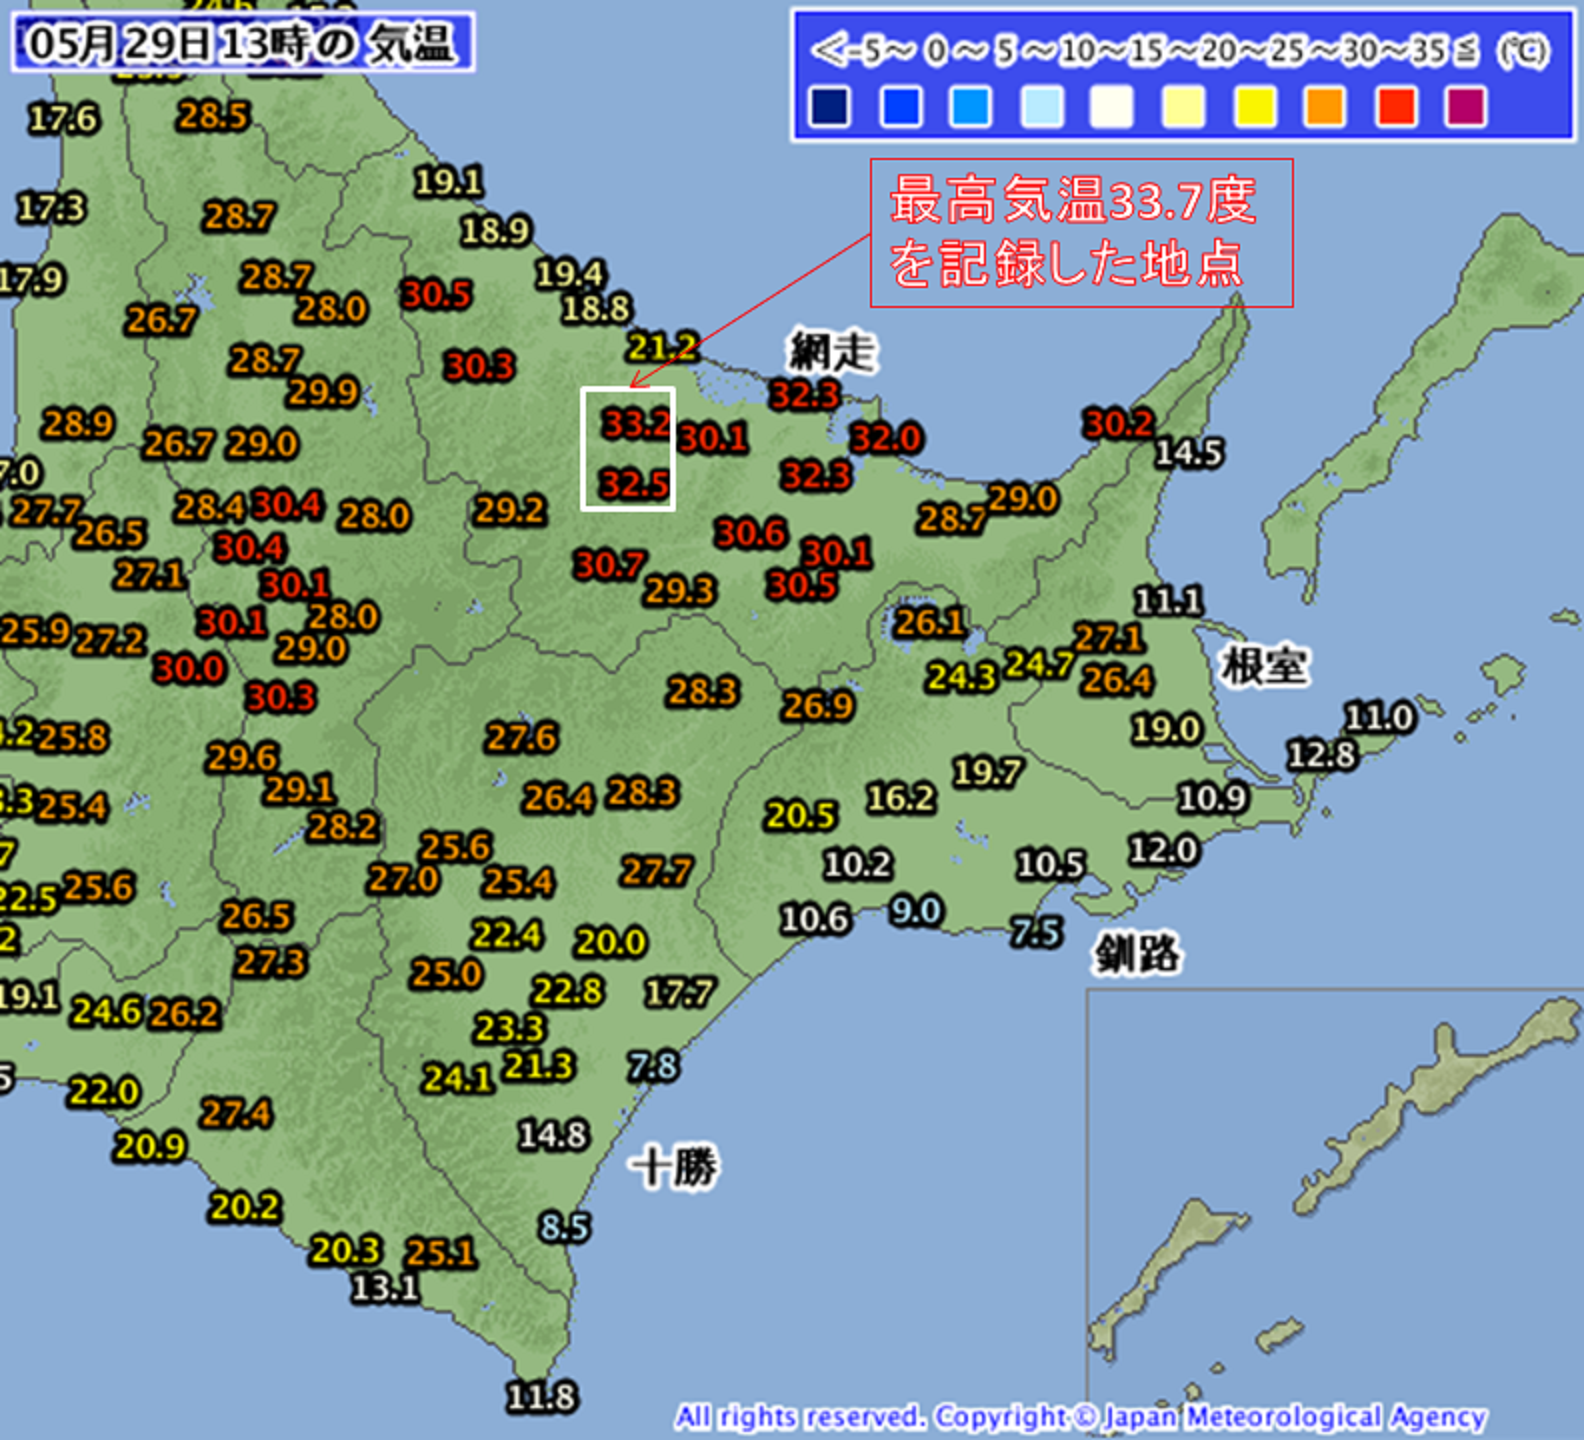1584x1440 pixels.
Task: Click the 27.6 temperature reading
Action: (522, 738)
